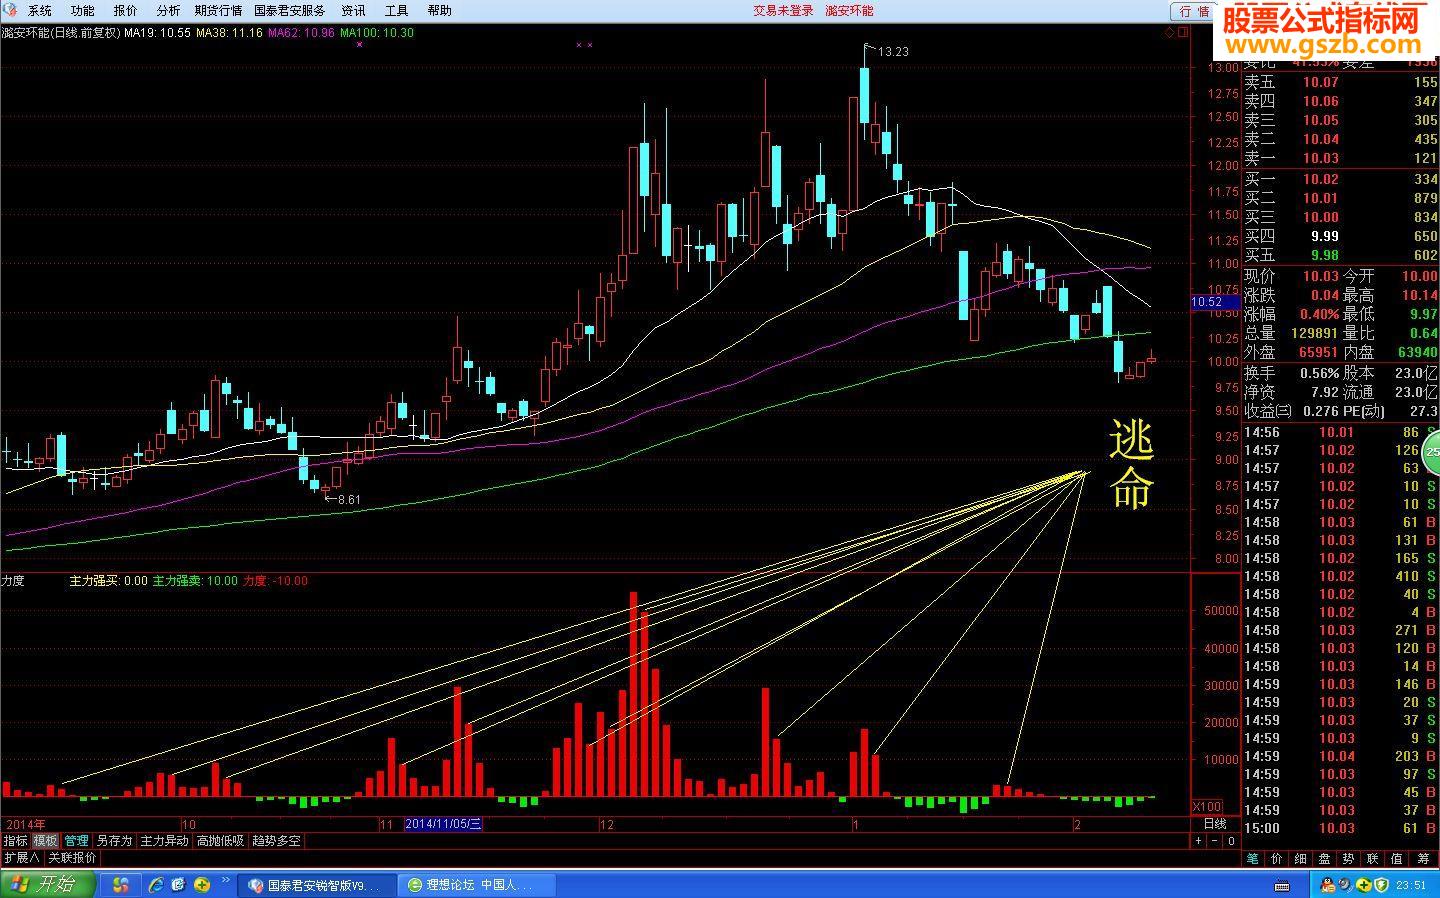Click the colorful quick launch icon next to Start
Screen dimensions: 1440x898
[x=121, y=885]
